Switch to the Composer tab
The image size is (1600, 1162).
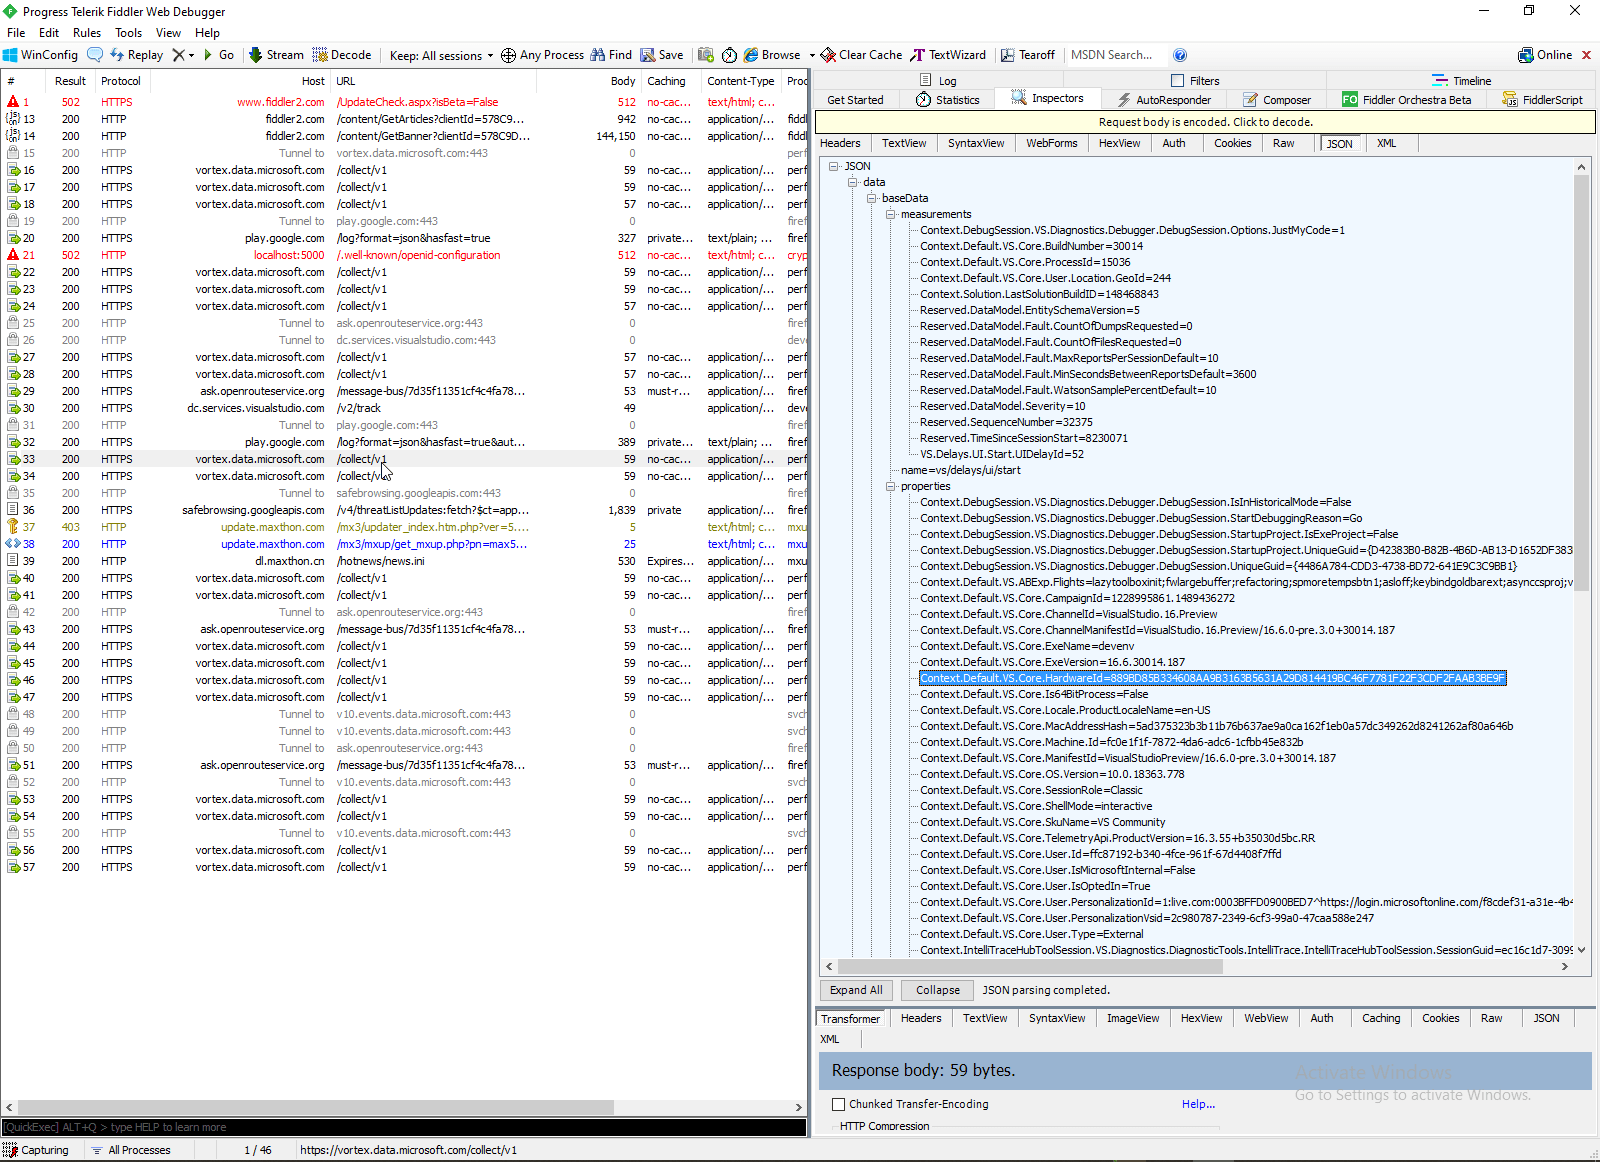click(1277, 99)
